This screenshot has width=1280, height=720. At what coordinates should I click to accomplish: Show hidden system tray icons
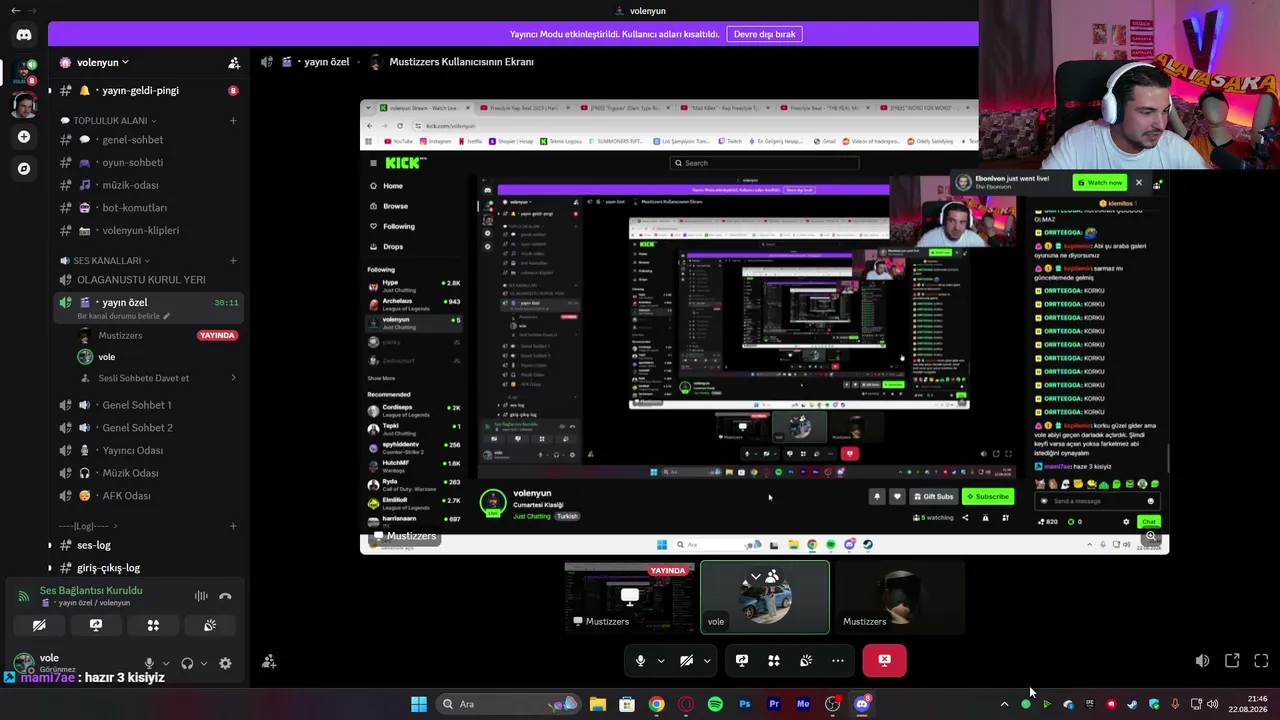tap(1004, 704)
